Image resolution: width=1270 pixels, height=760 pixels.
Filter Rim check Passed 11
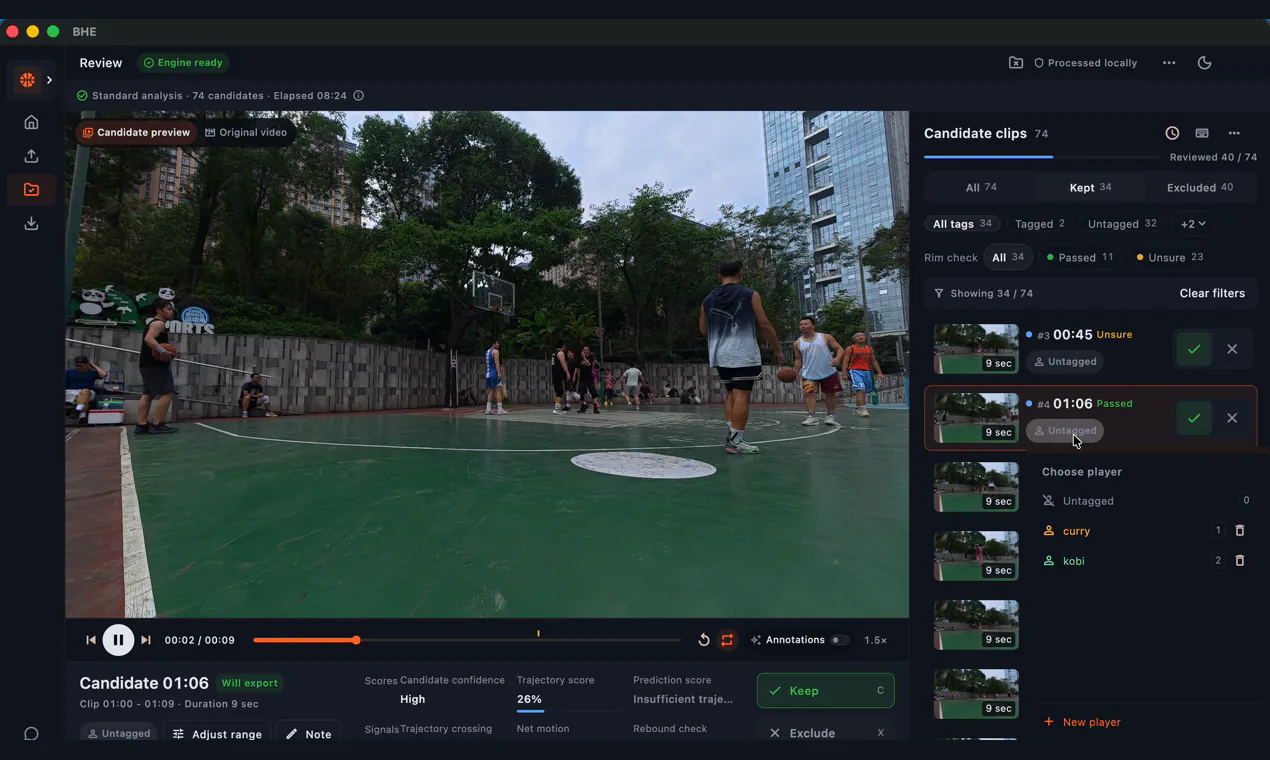tap(1080, 257)
